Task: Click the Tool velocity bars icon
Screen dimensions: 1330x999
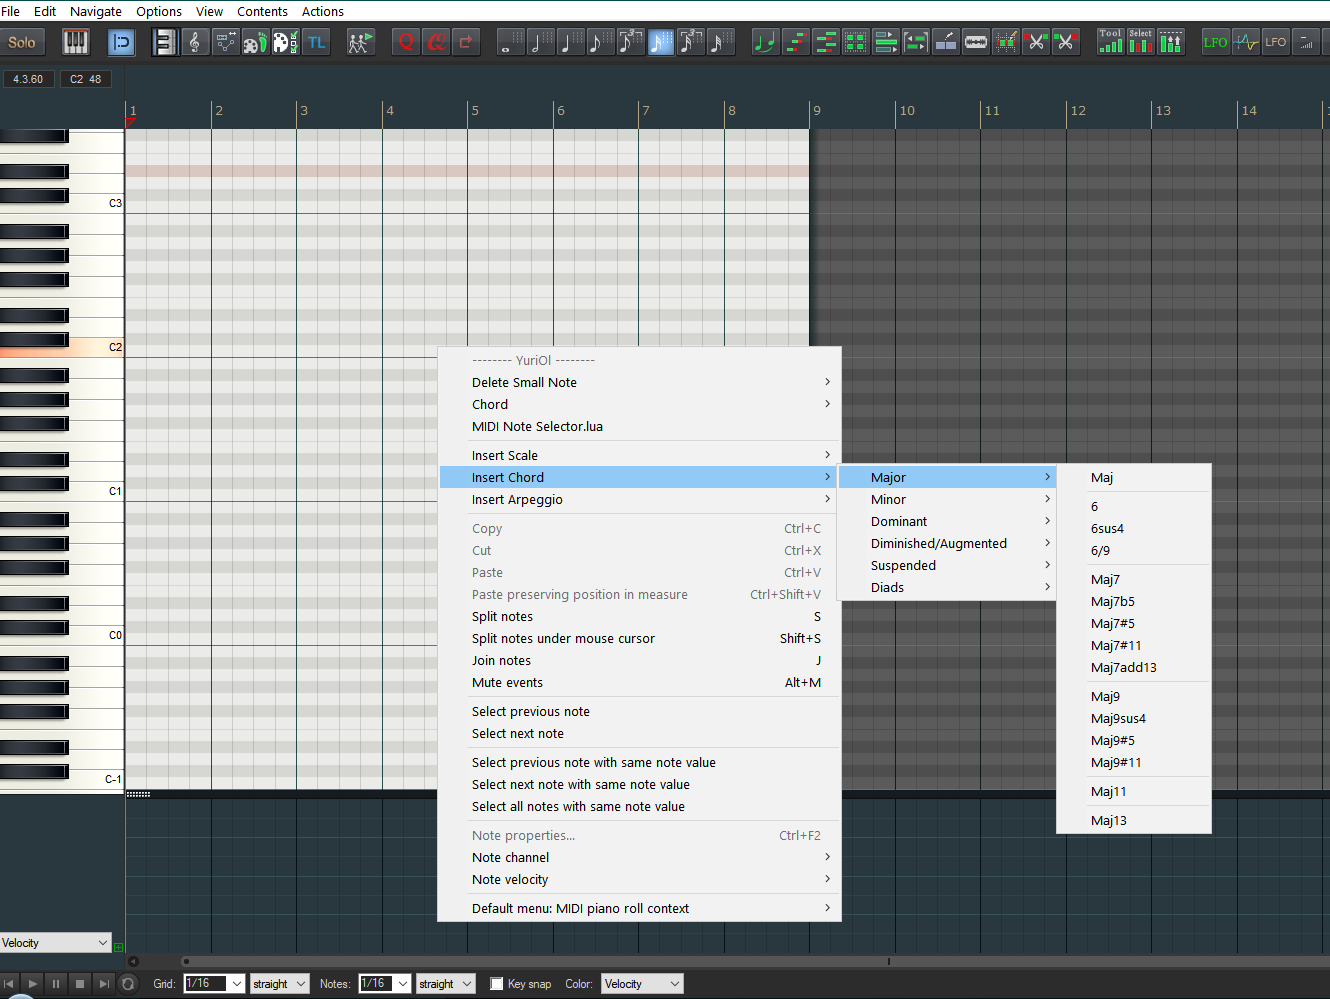Action: [x=1110, y=42]
